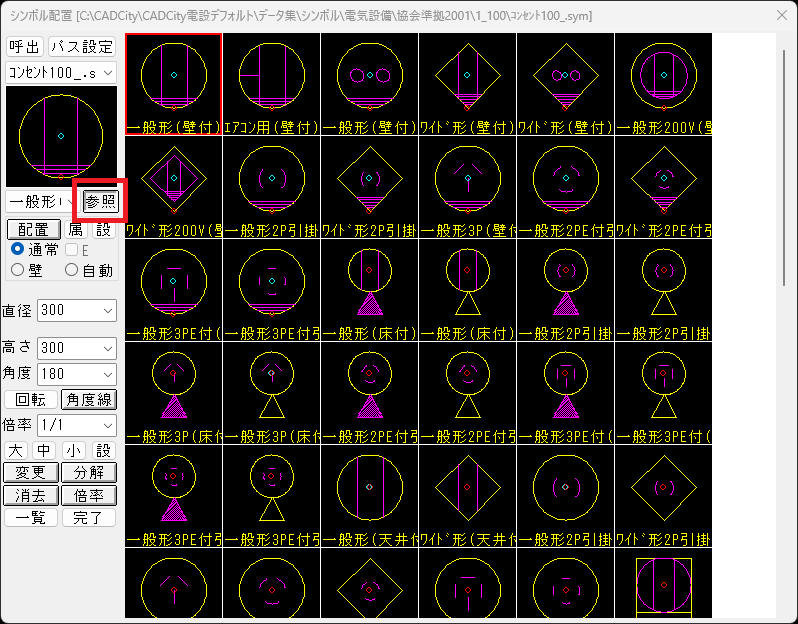Close the シンボル配置 dialog

coord(782,16)
